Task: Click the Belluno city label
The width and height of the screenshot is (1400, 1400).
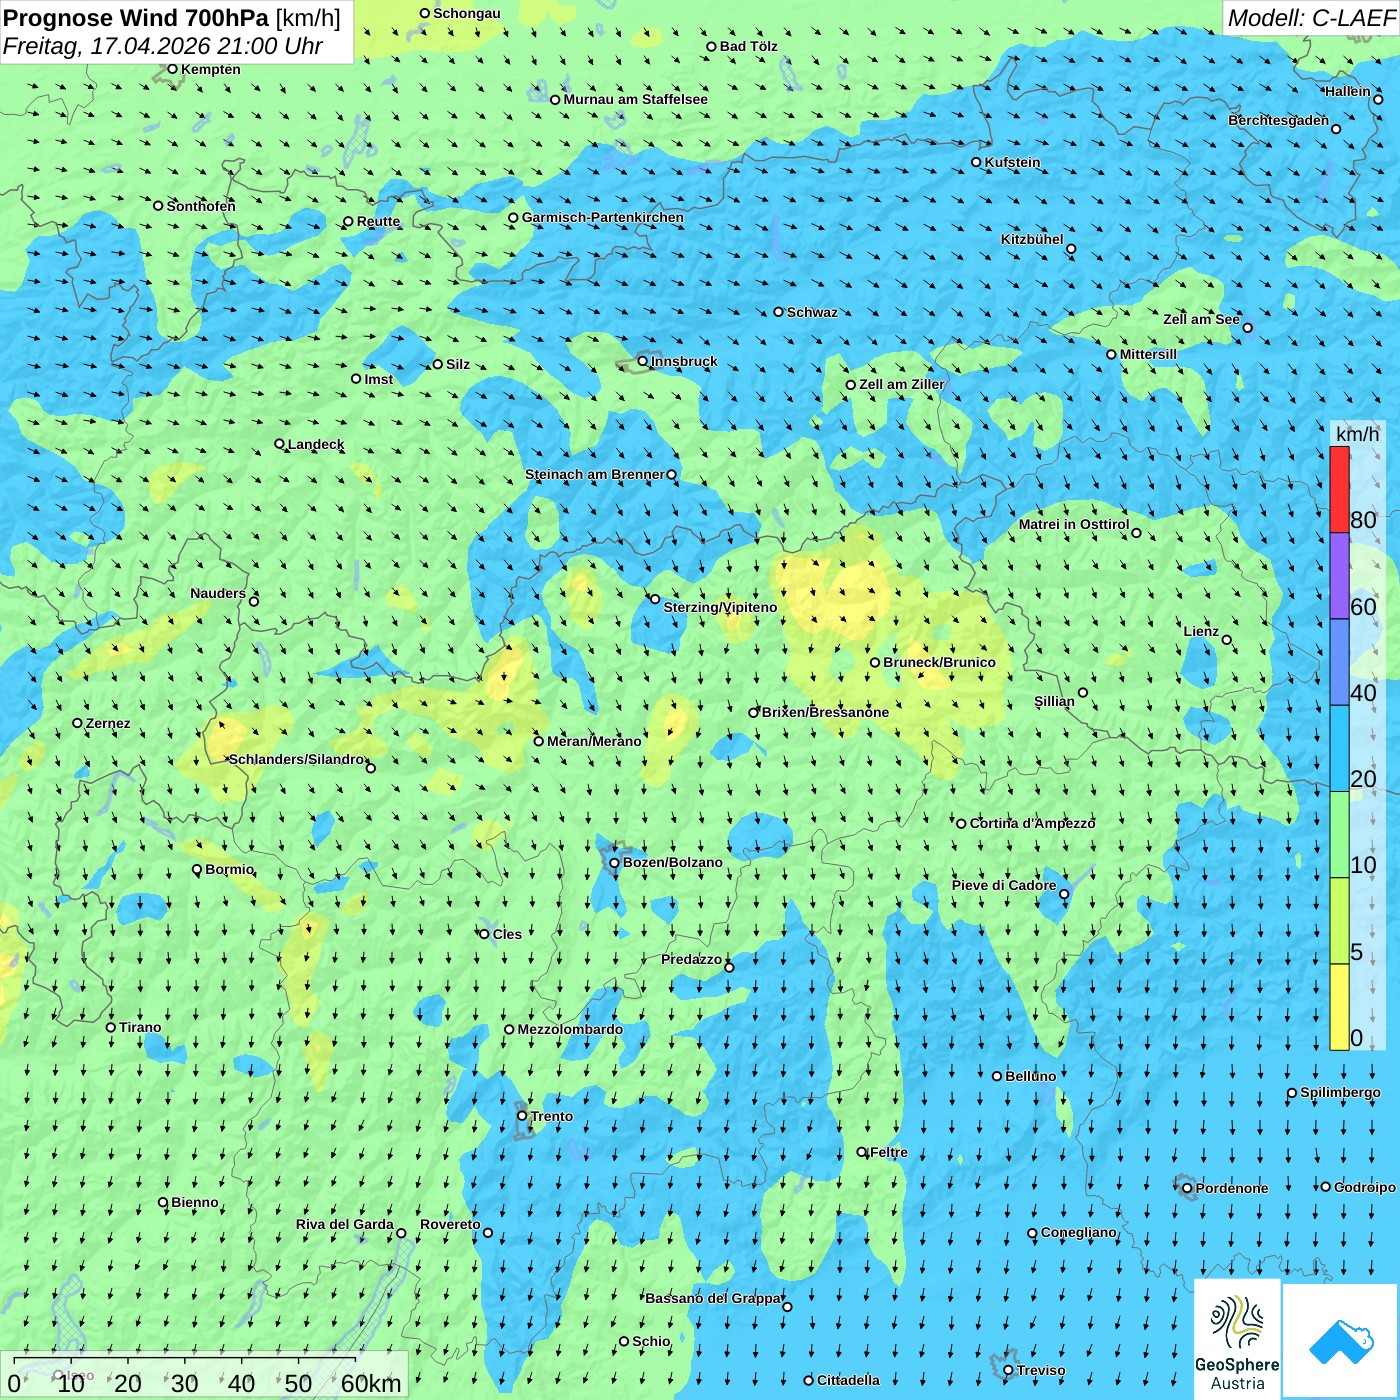Action: [1030, 1076]
